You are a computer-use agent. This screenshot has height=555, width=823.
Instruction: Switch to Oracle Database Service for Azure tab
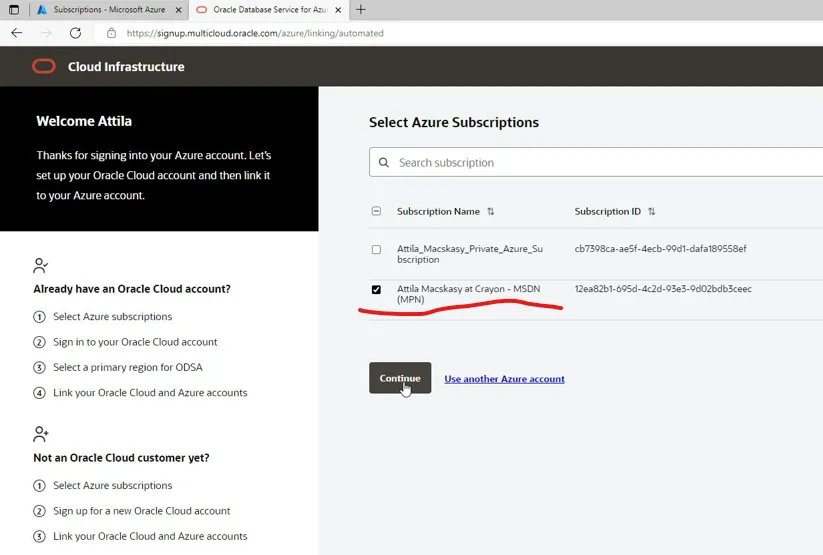pos(270,9)
